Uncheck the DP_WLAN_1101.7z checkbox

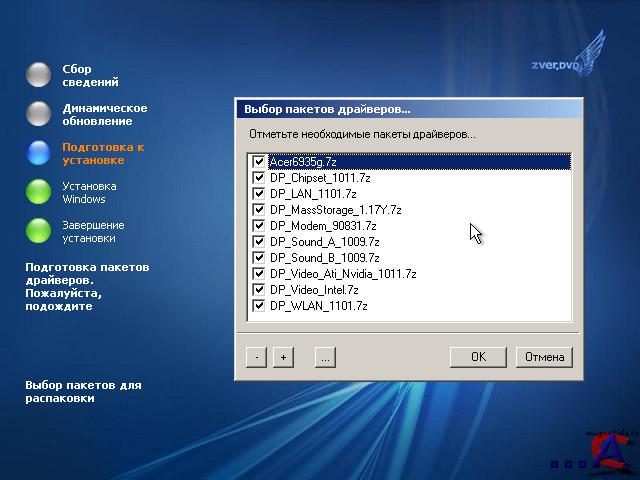click(x=260, y=305)
